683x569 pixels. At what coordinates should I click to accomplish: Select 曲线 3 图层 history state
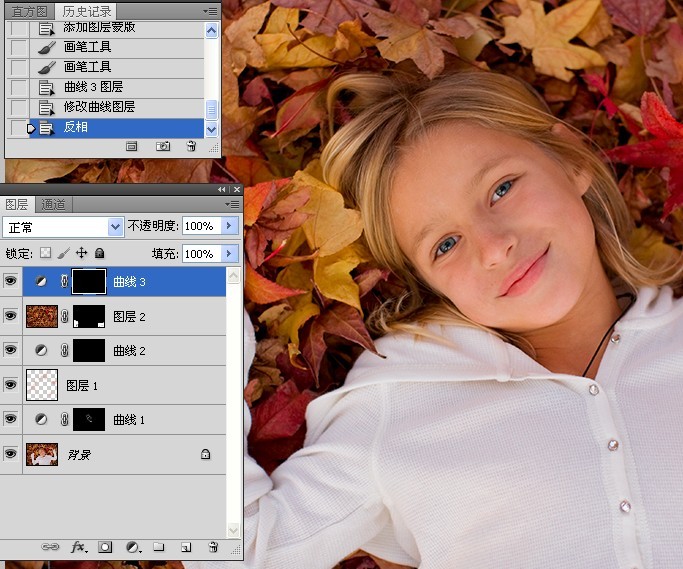pos(116,87)
